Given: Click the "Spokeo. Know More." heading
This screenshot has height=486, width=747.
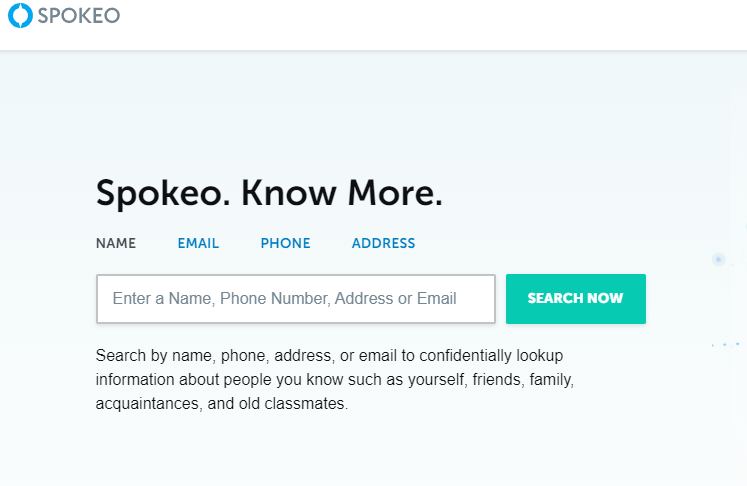Looking at the screenshot, I should coord(269,193).
